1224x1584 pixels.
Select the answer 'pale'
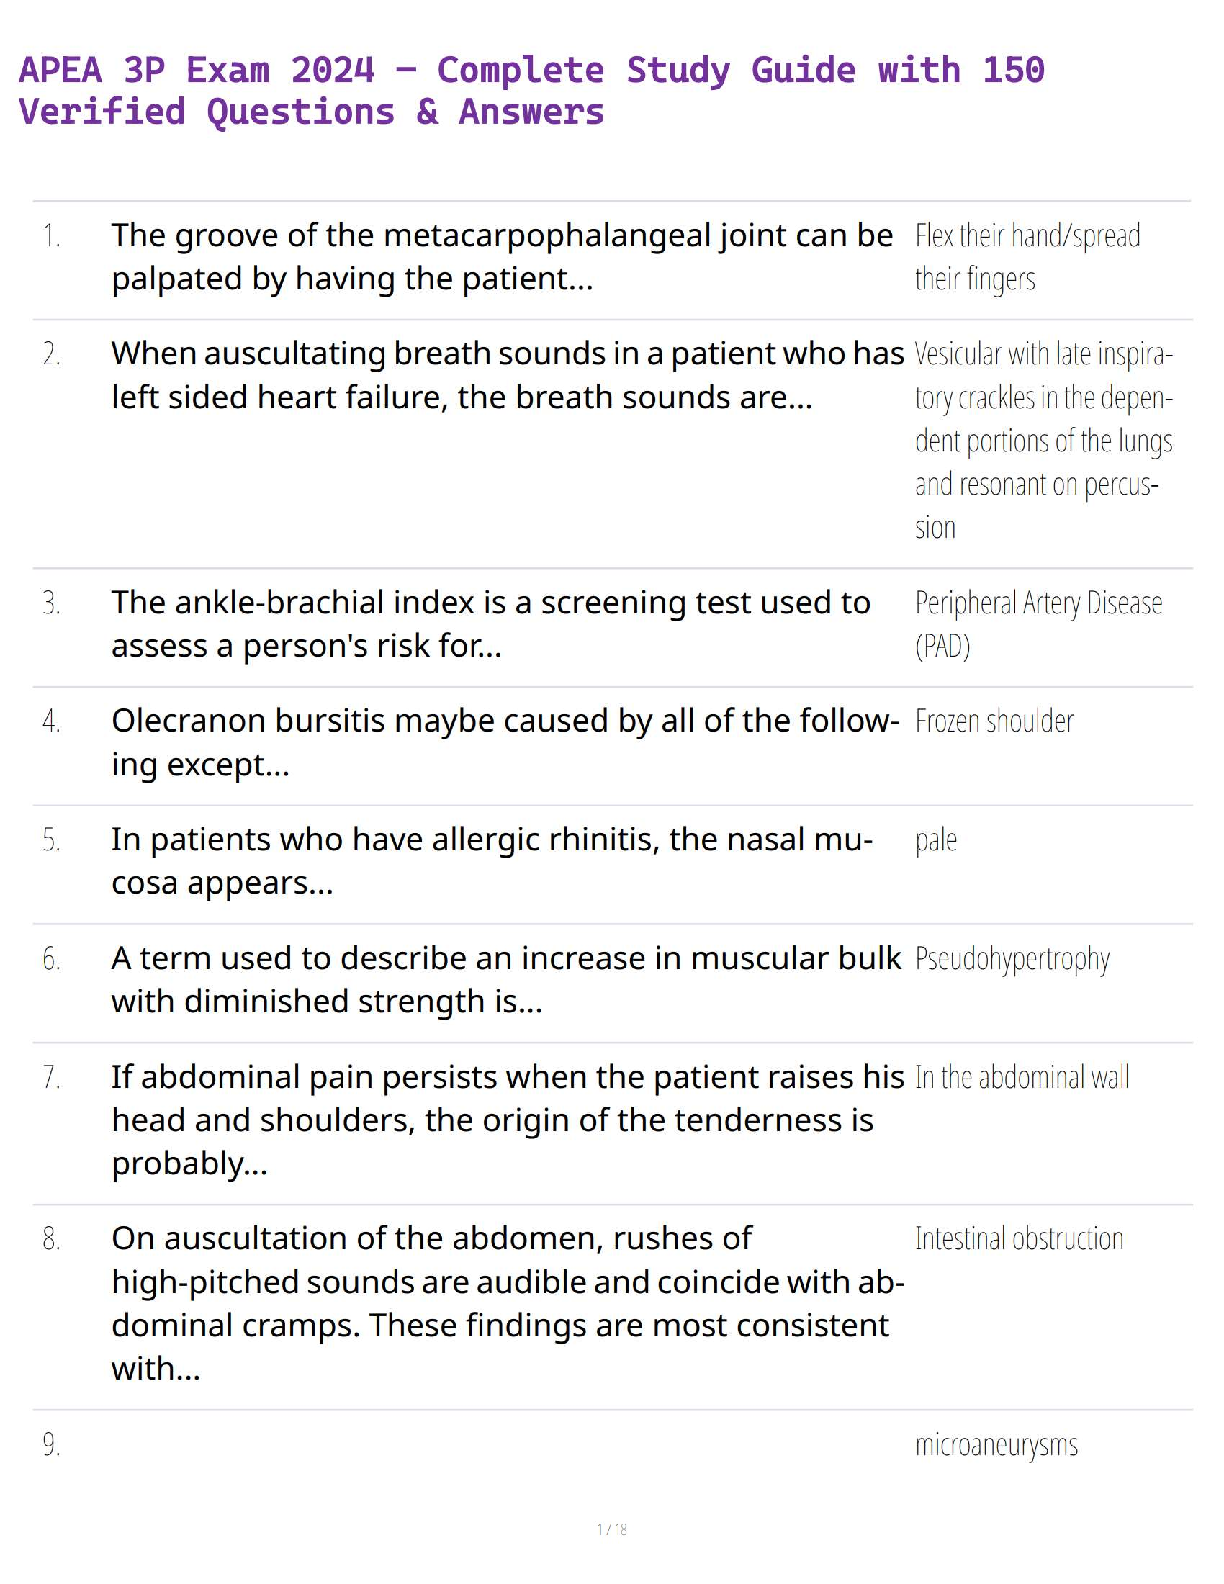(936, 841)
